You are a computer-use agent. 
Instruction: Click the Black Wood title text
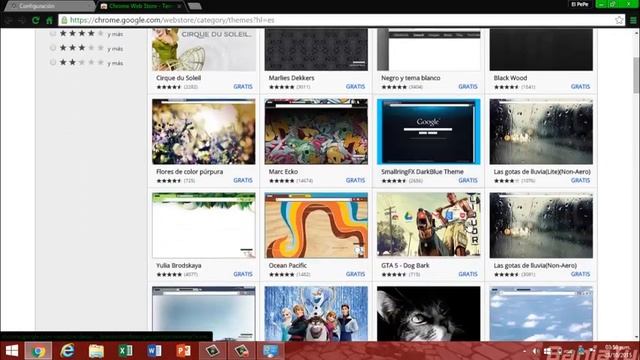510,78
